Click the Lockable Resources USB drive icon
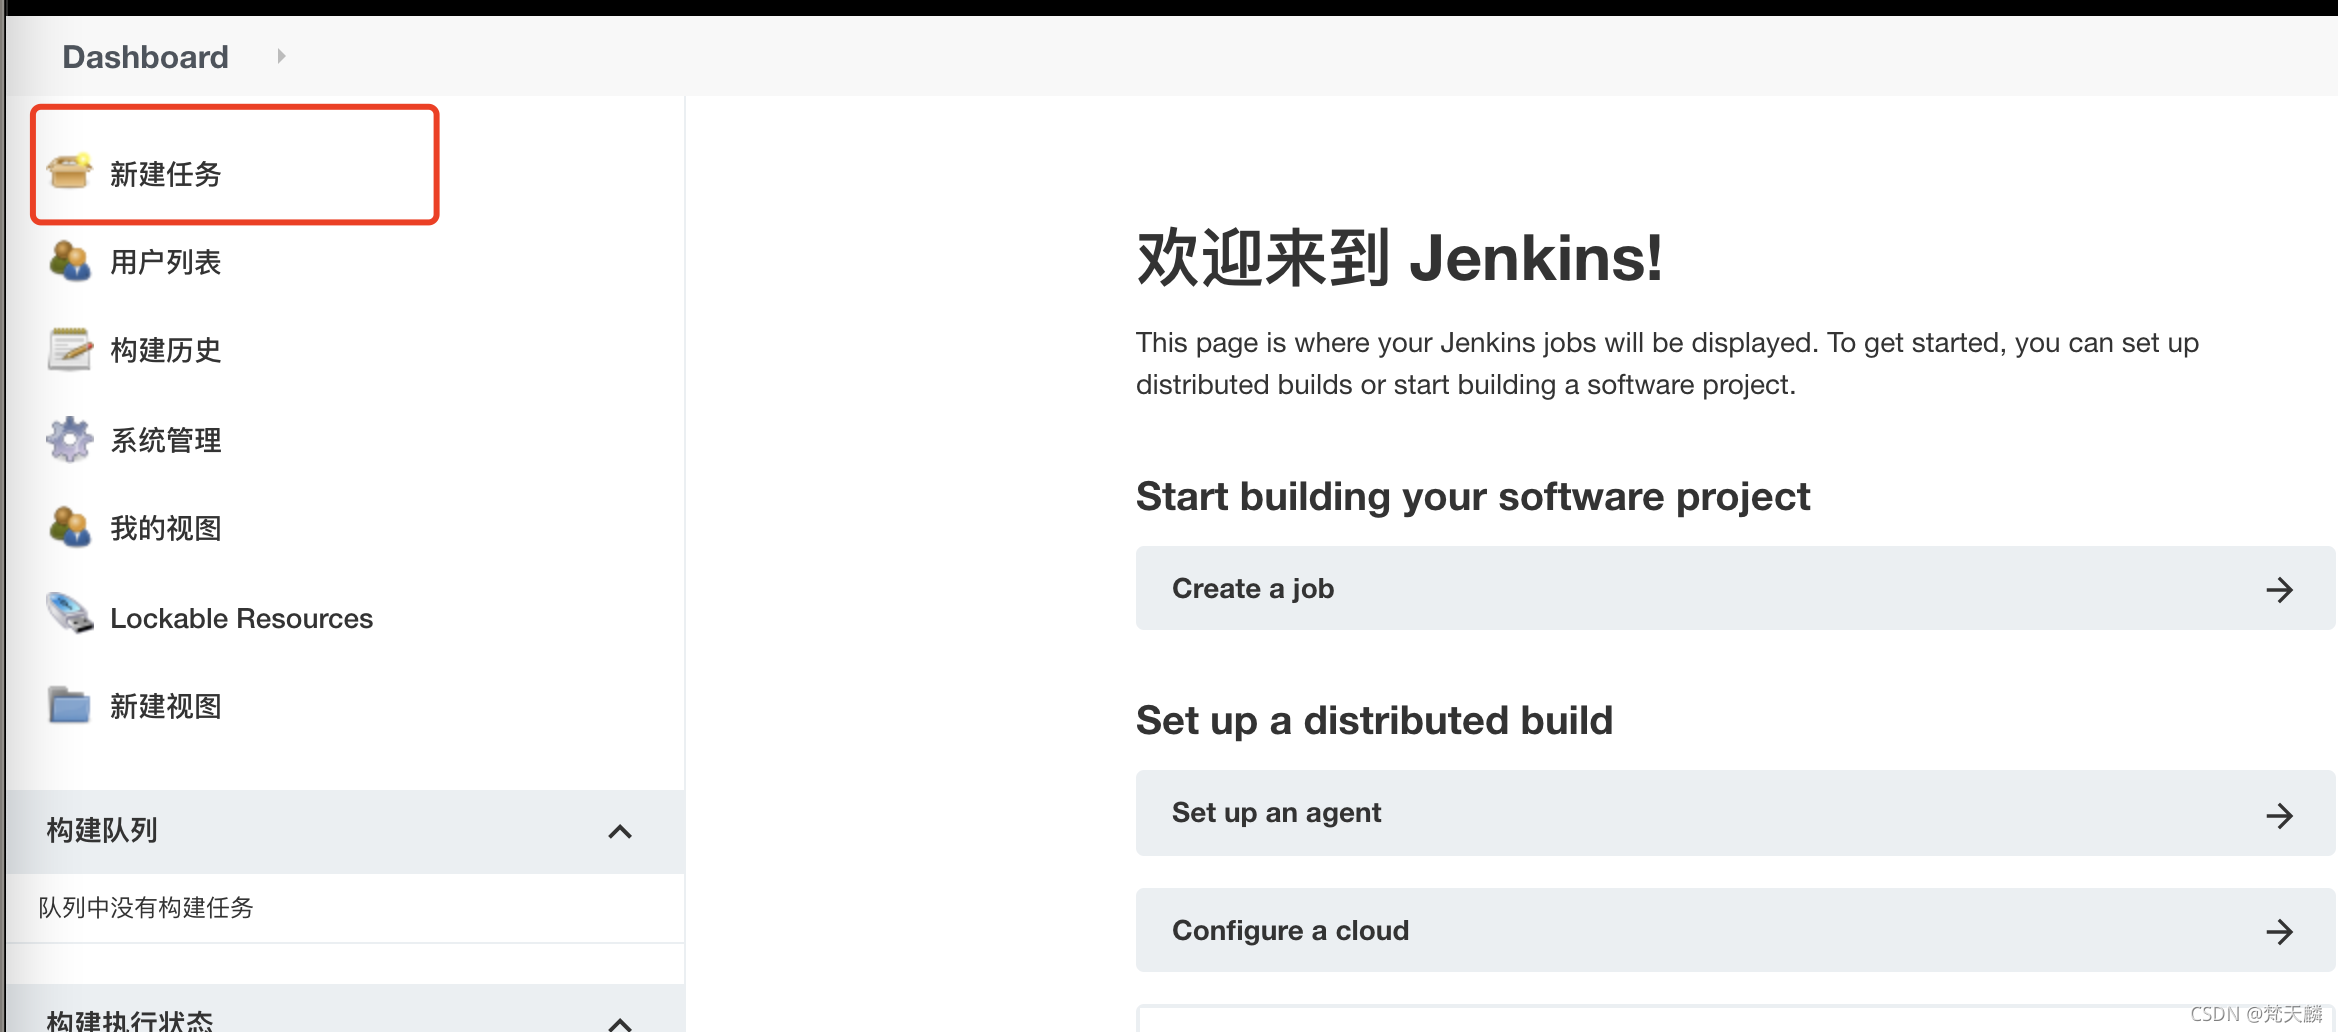The height and width of the screenshot is (1032, 2338). 69,614
